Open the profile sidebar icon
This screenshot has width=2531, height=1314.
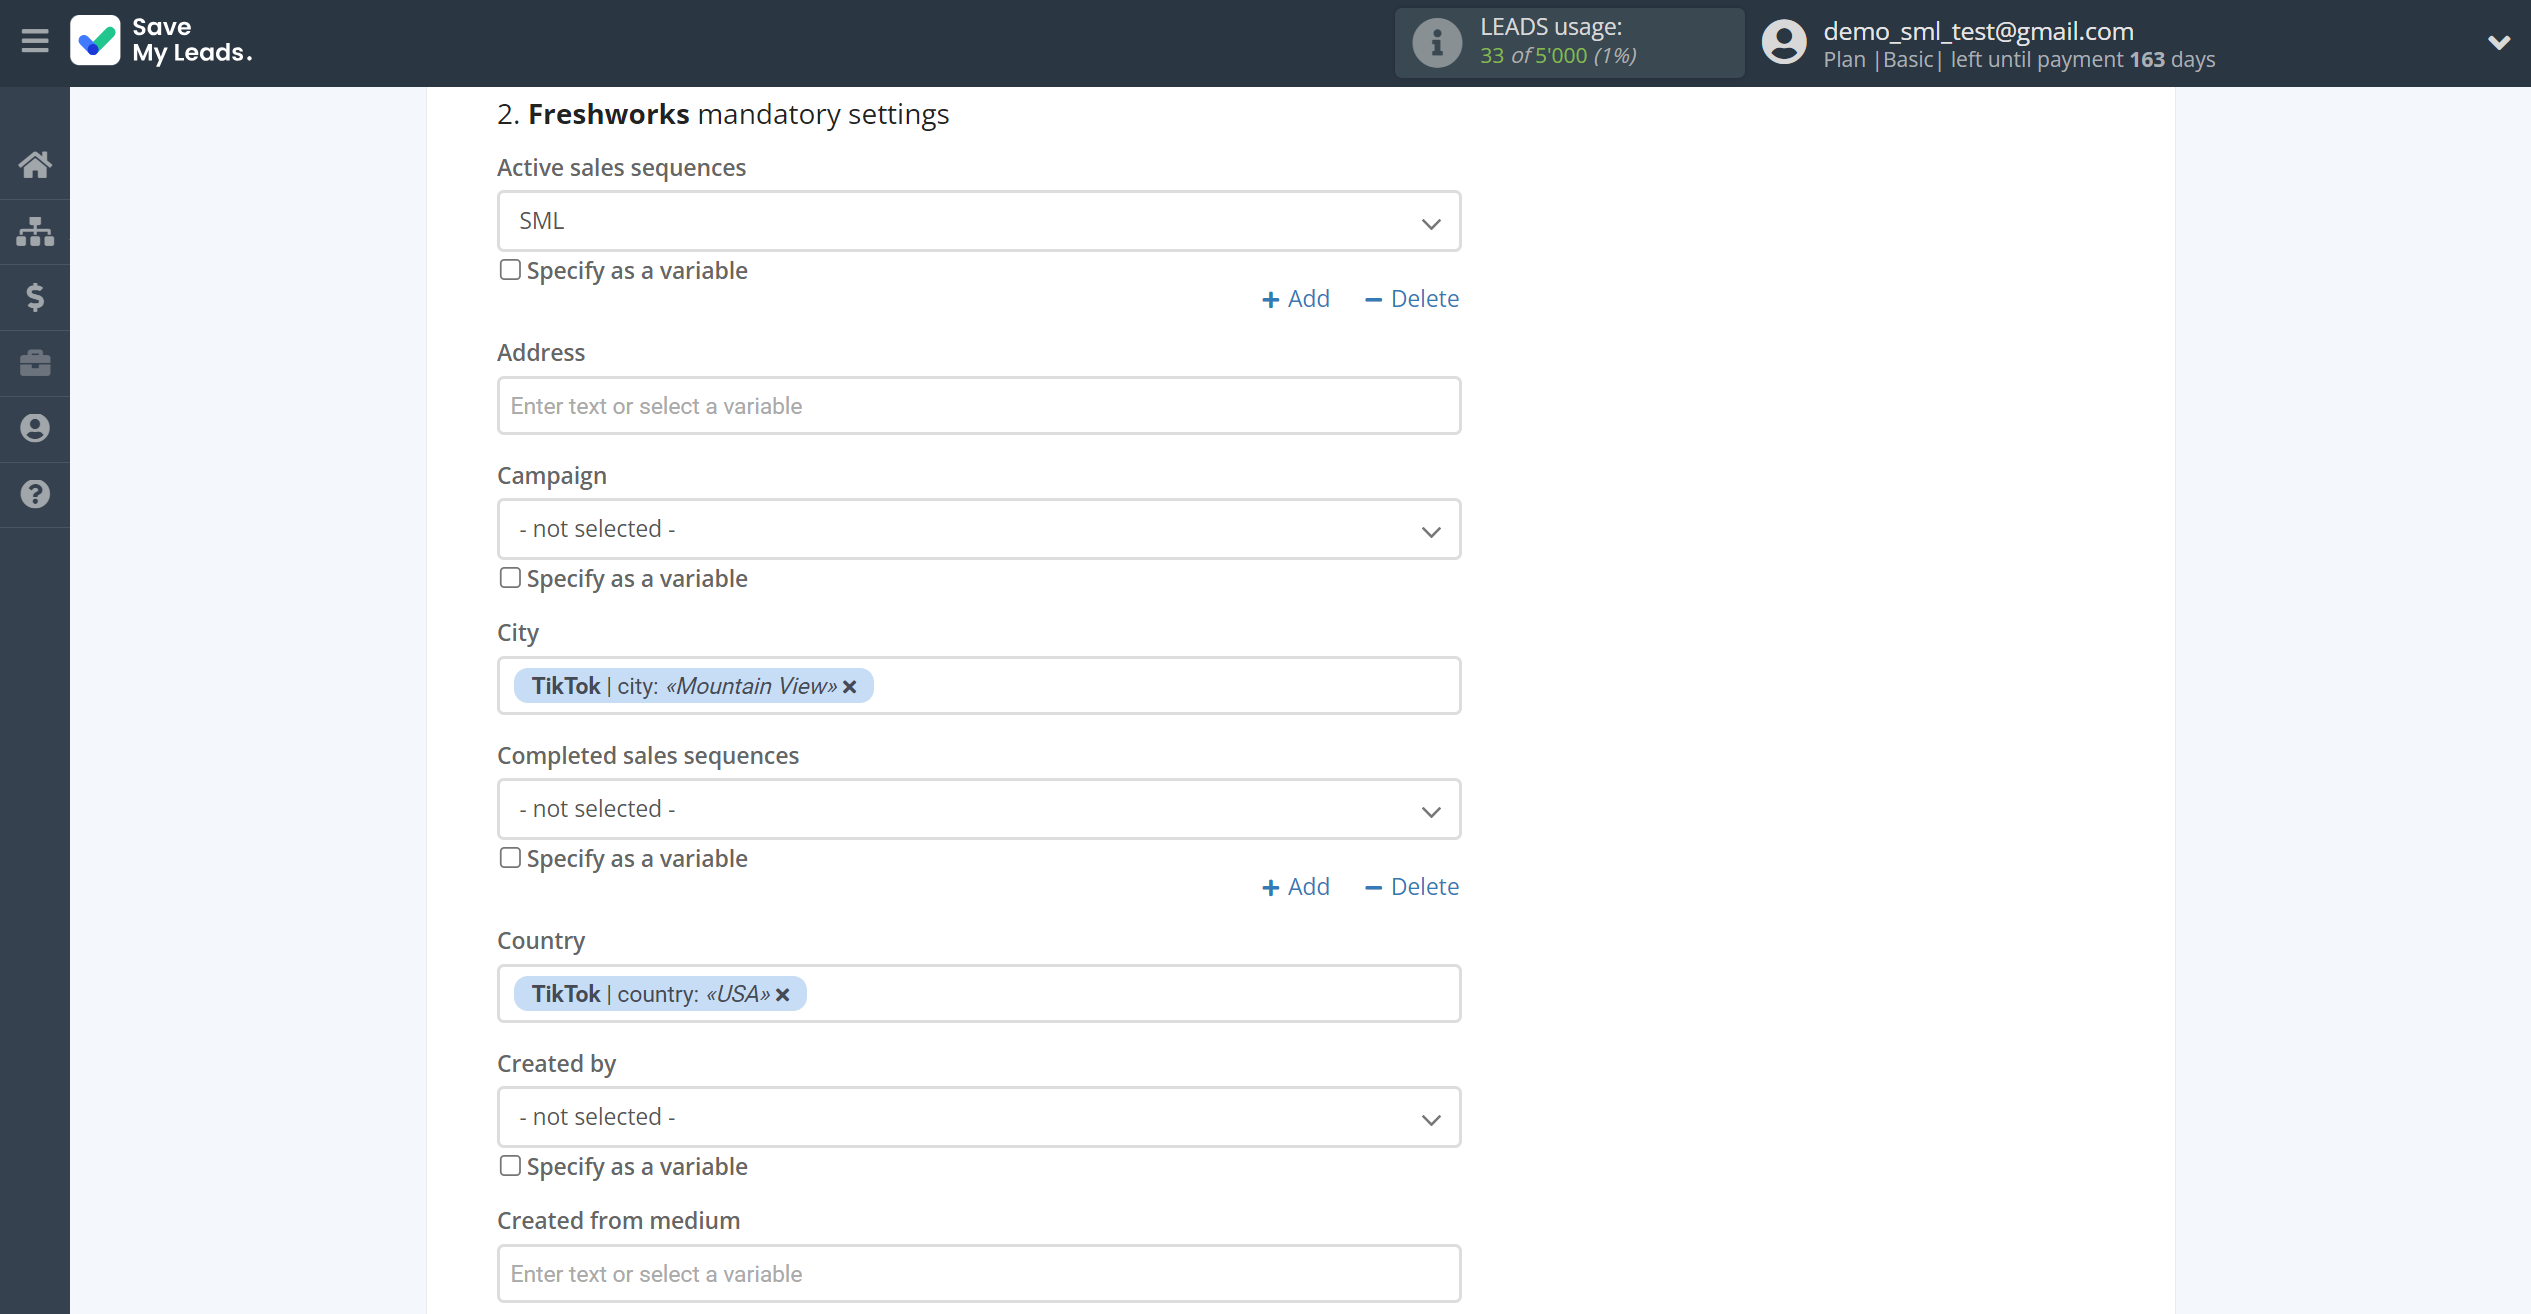[35, 428]
